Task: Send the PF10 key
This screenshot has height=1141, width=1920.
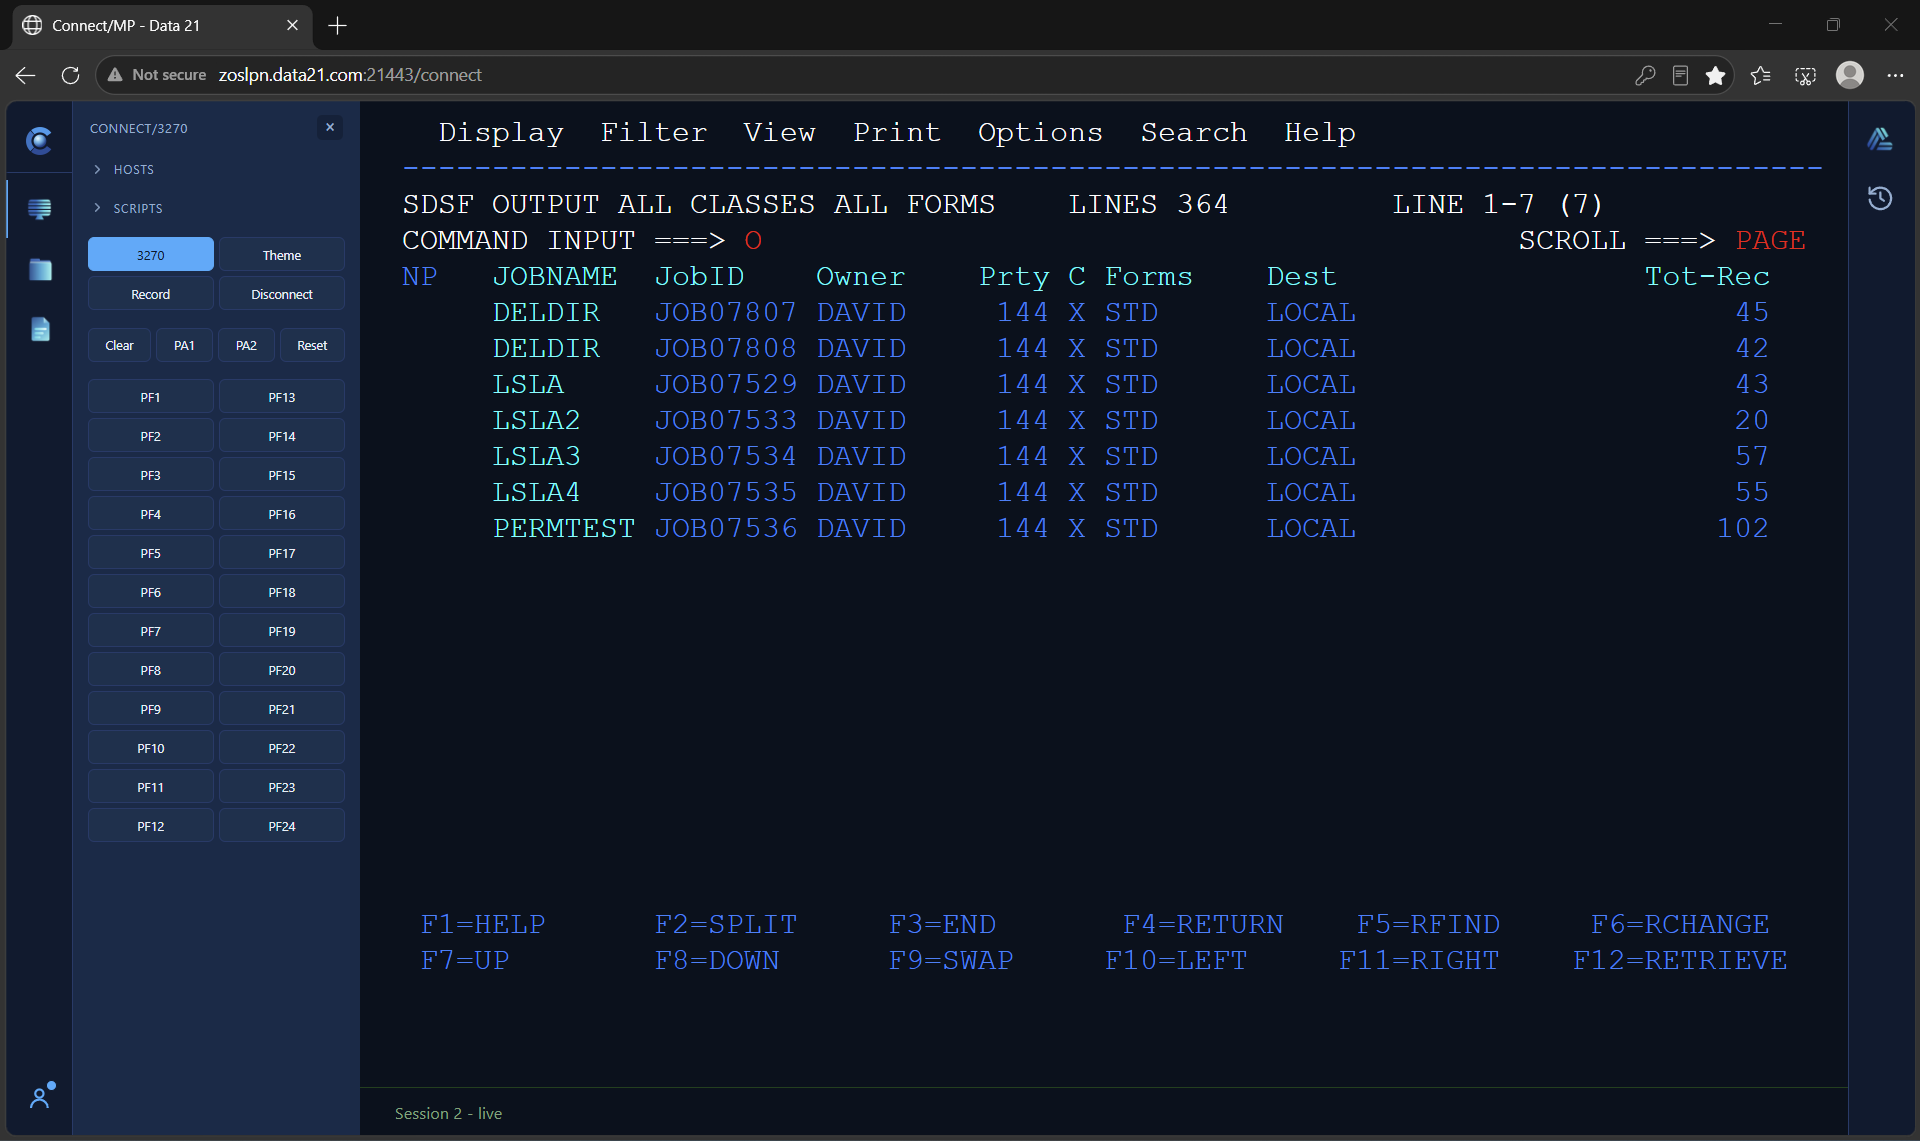Action: click(x=151, y=748)
